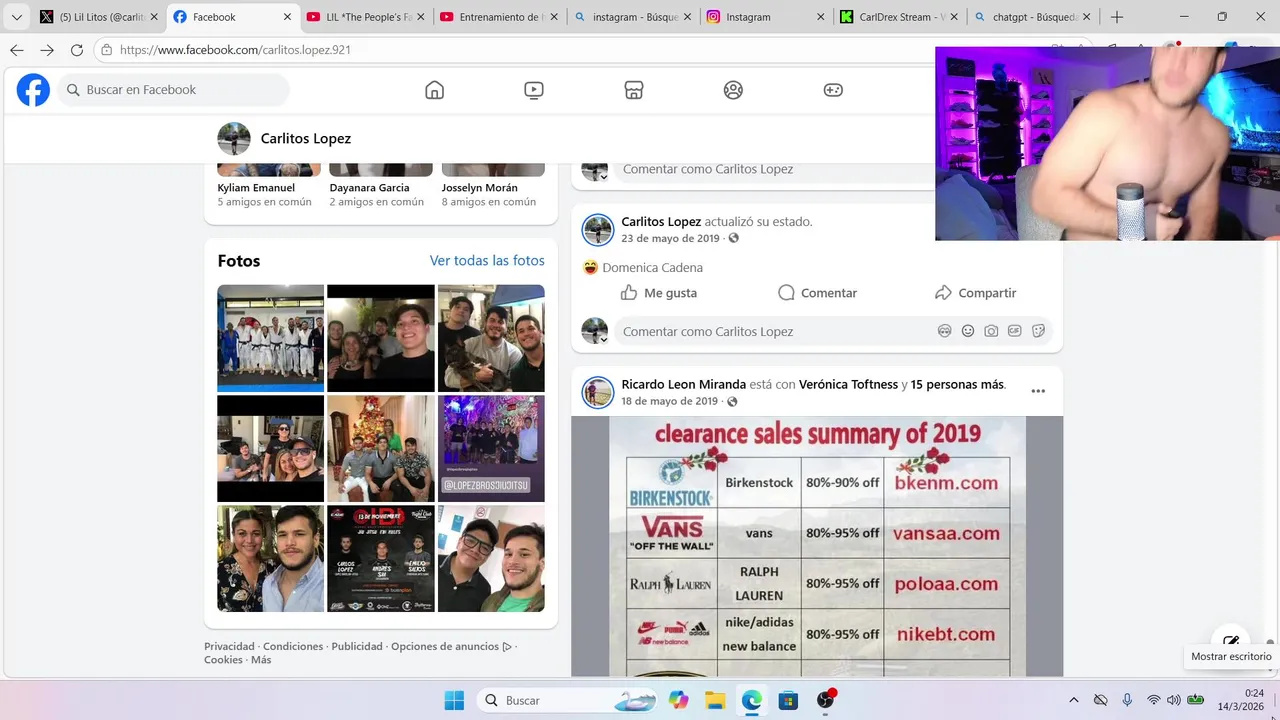Switch to the CarlDrex Stream tab

click(898, 17)
